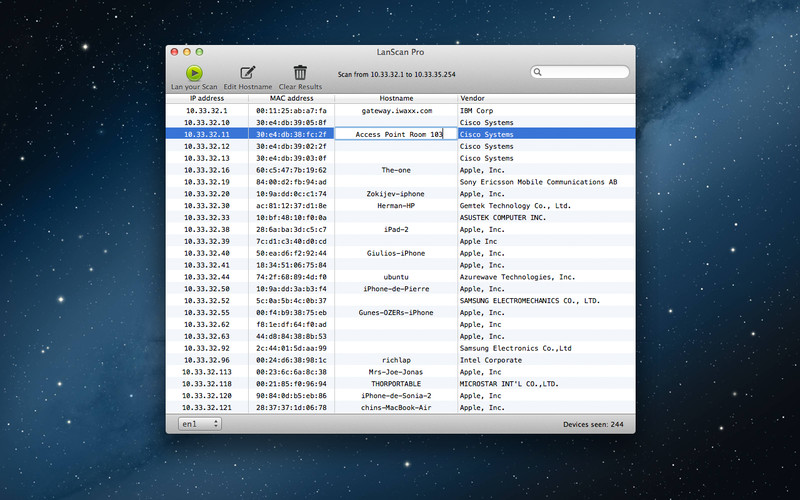The width and height of the screenshot is (800, 500).
Task: Click vendor Intel Corporate
Action: [491, 360]
